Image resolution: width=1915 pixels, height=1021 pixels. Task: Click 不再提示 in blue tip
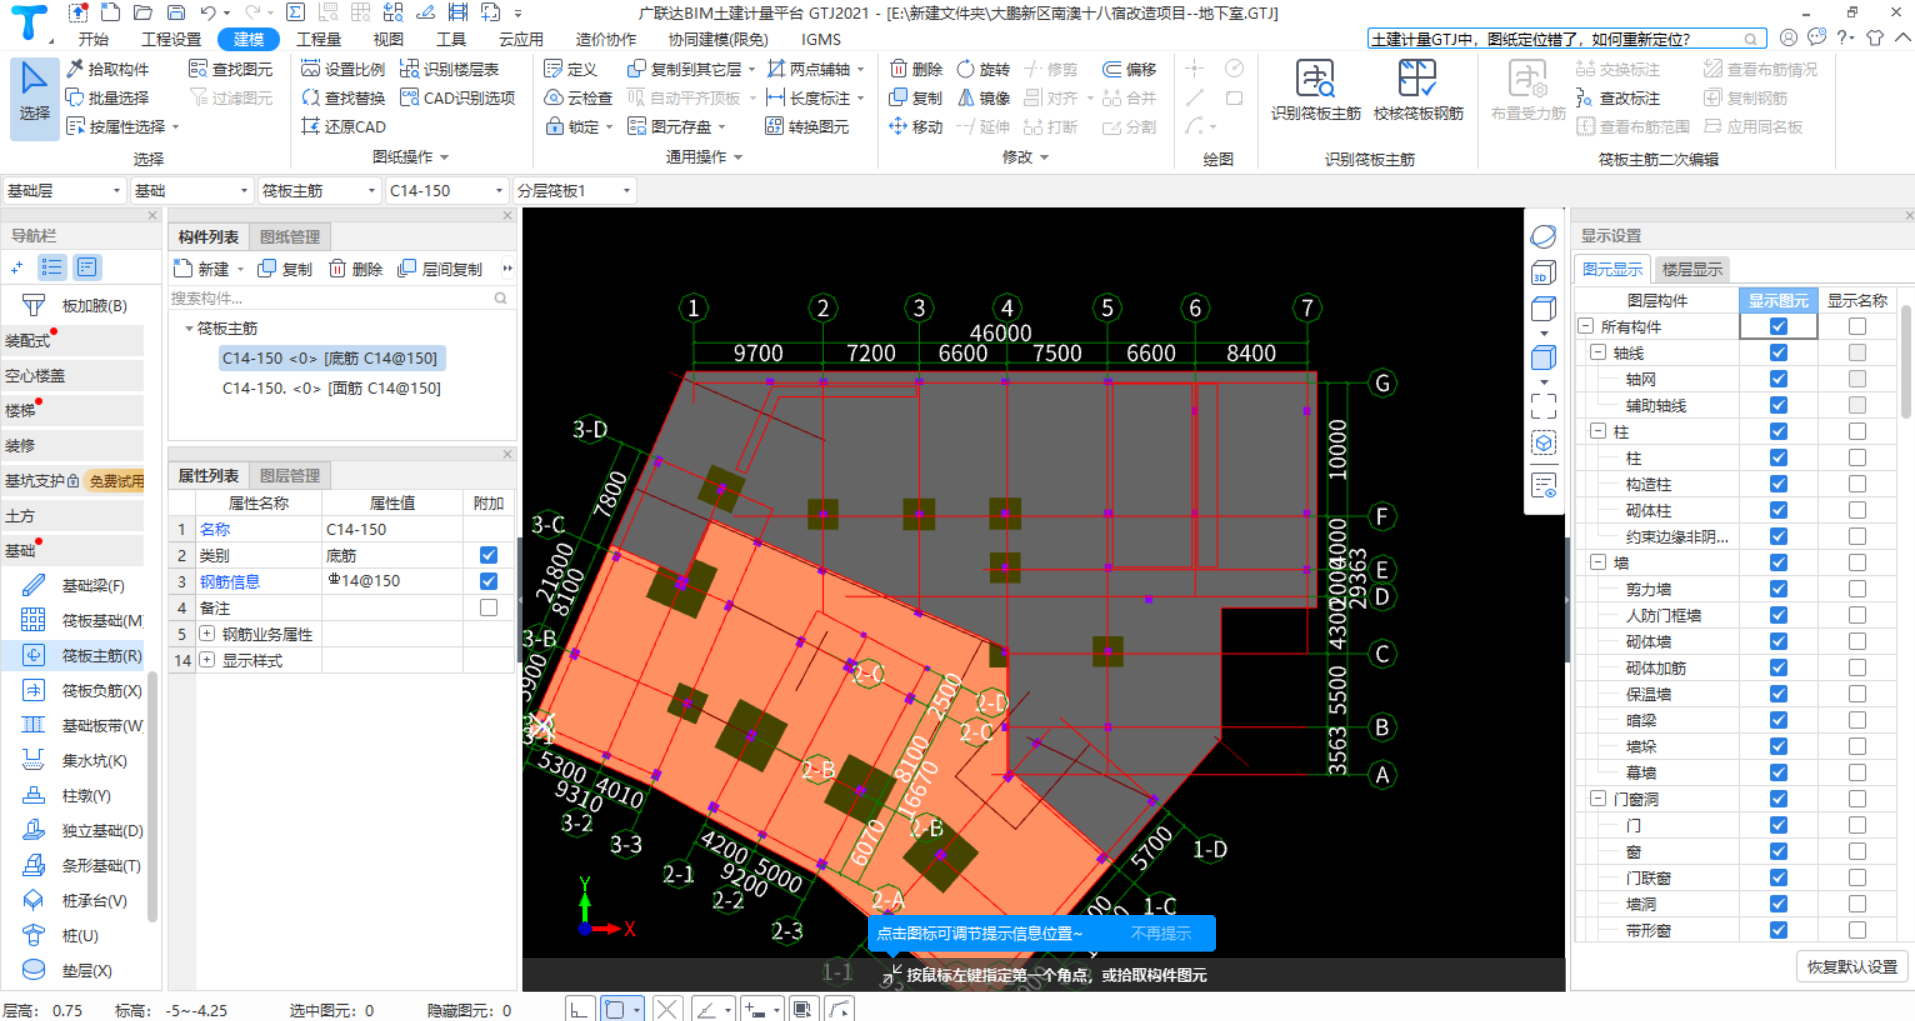(1161, 933)
